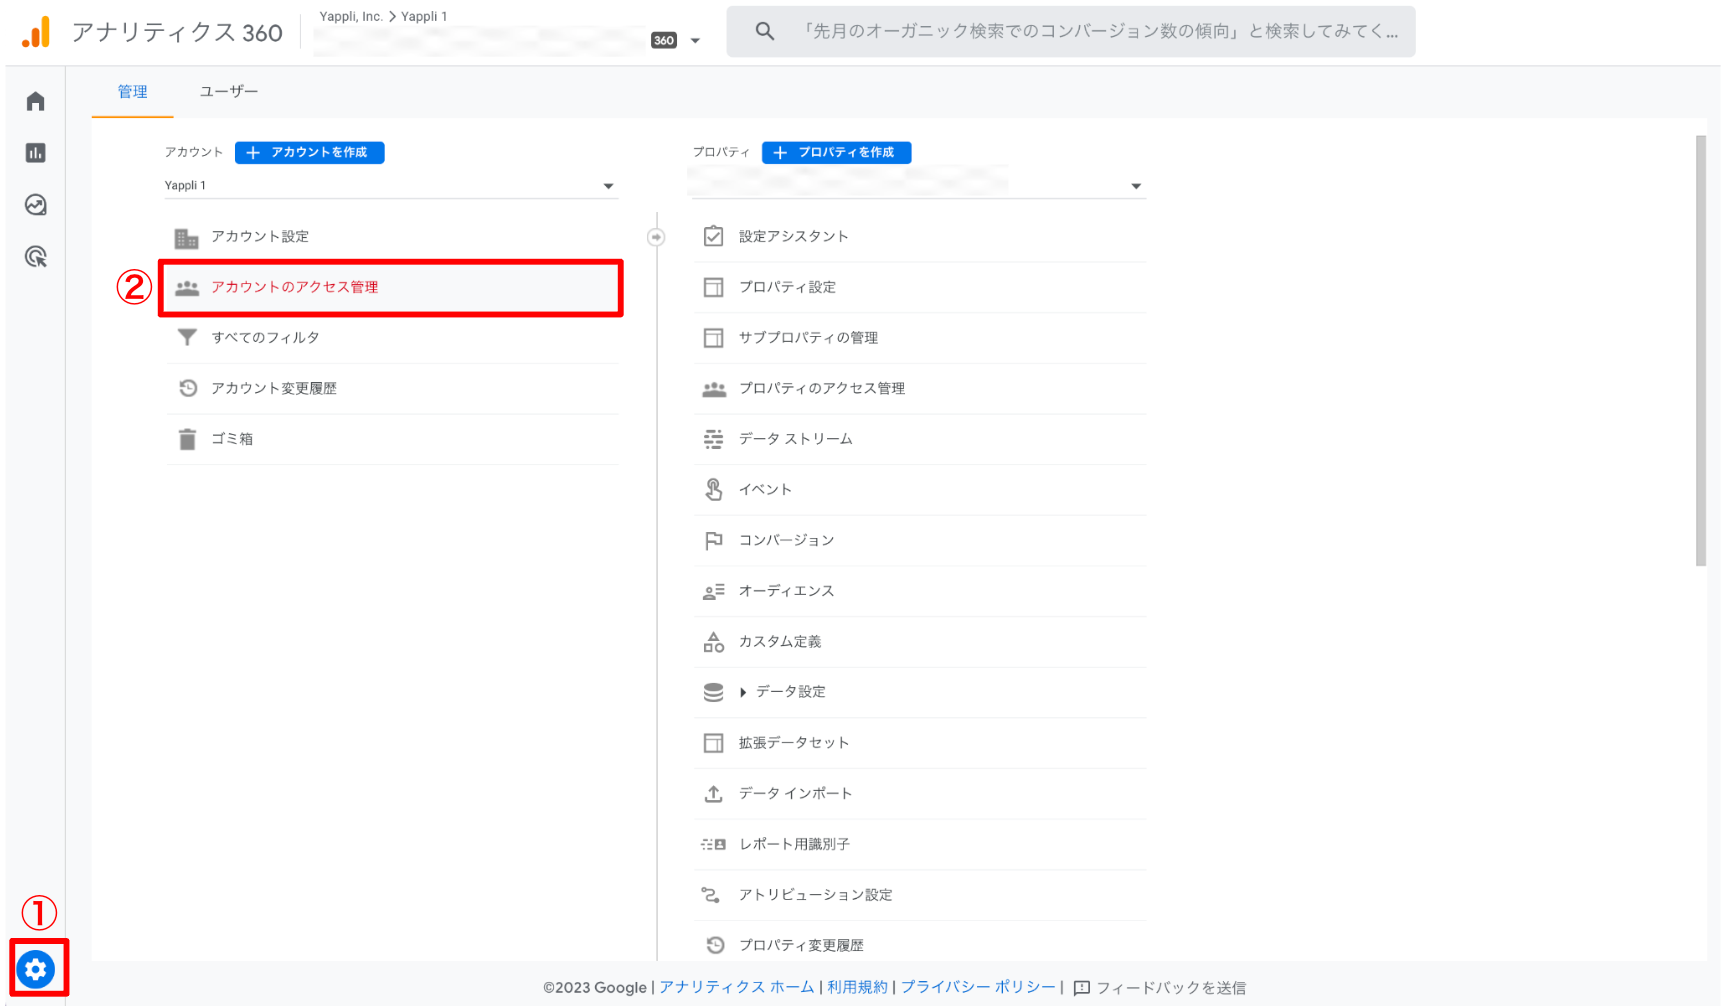Image resolution: width=1736 pixels, height=1006 pixels.
Task: Click the column connector arrow circle
Action: [x=656, y=237]
